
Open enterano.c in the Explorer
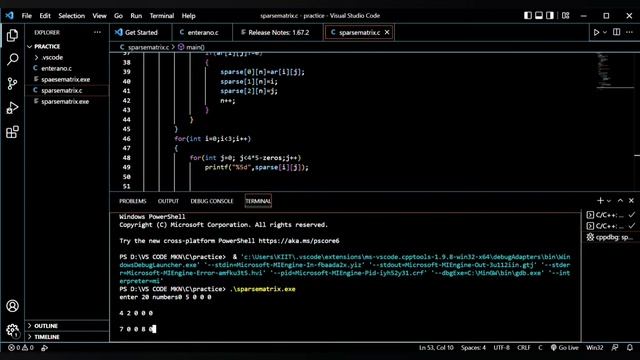tap(67, 69)
